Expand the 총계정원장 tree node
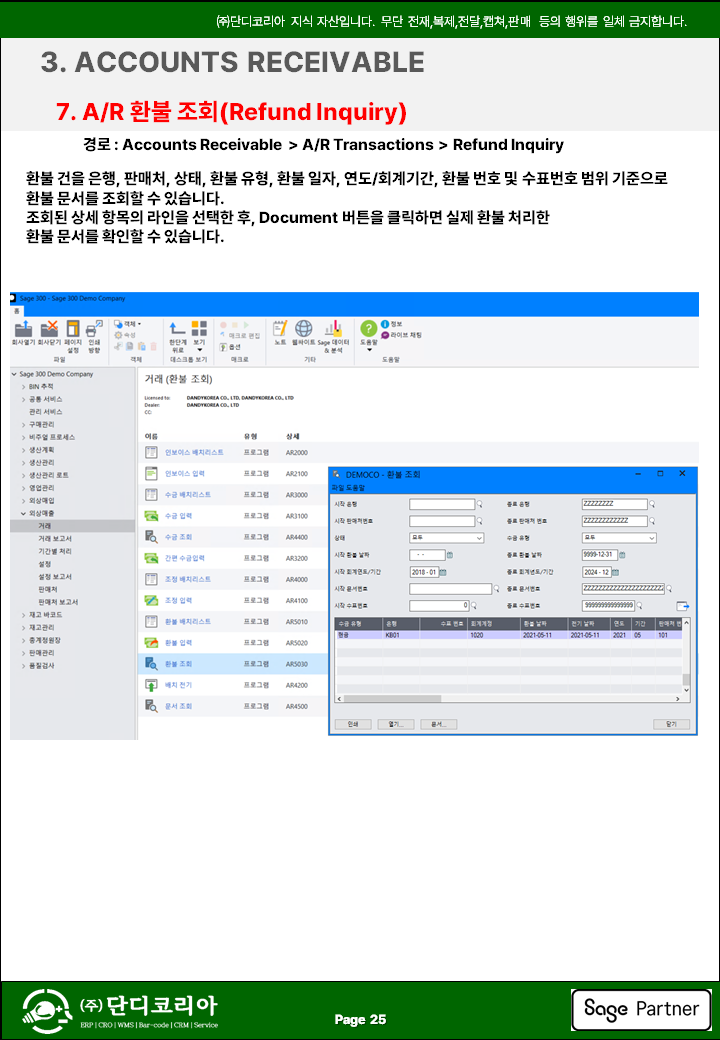Image resolution: width=720 pixels, height=1040 pixels. (x=24, y=640)
